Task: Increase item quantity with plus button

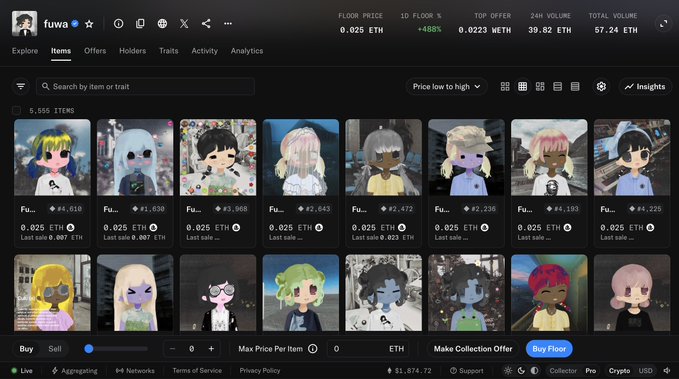Action: coord(211,349)
